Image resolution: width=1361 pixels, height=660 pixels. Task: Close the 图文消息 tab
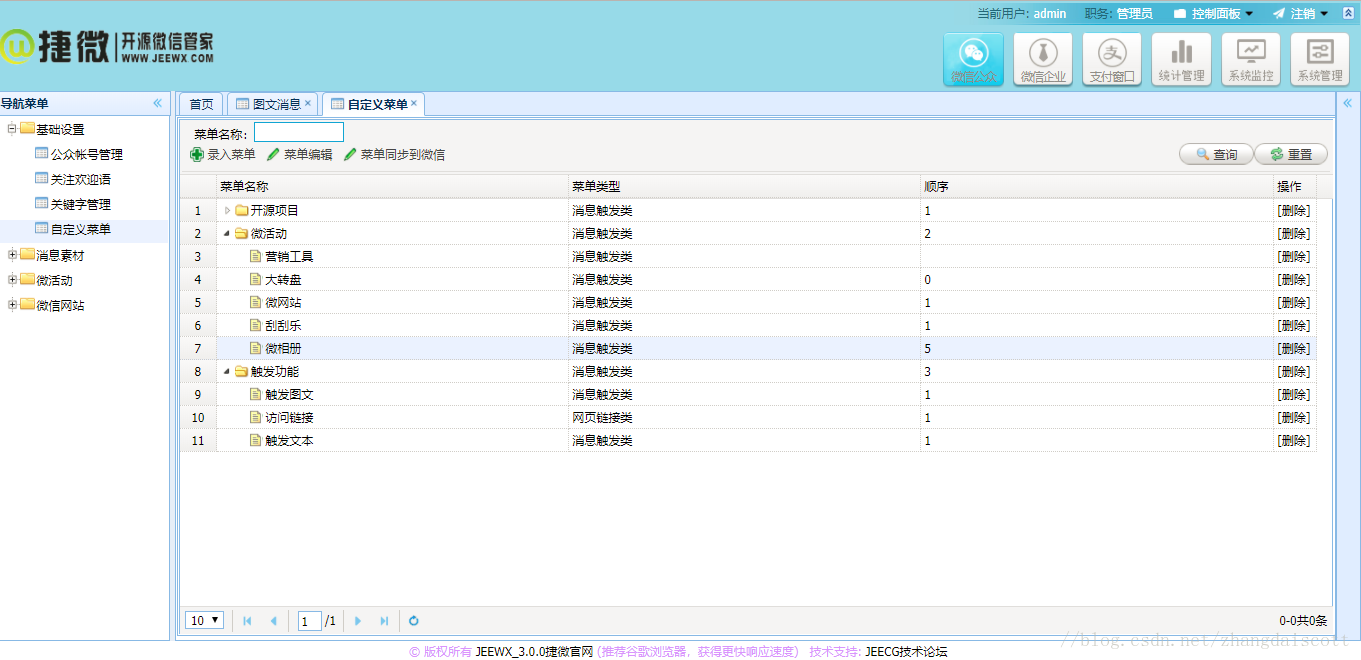308,103
